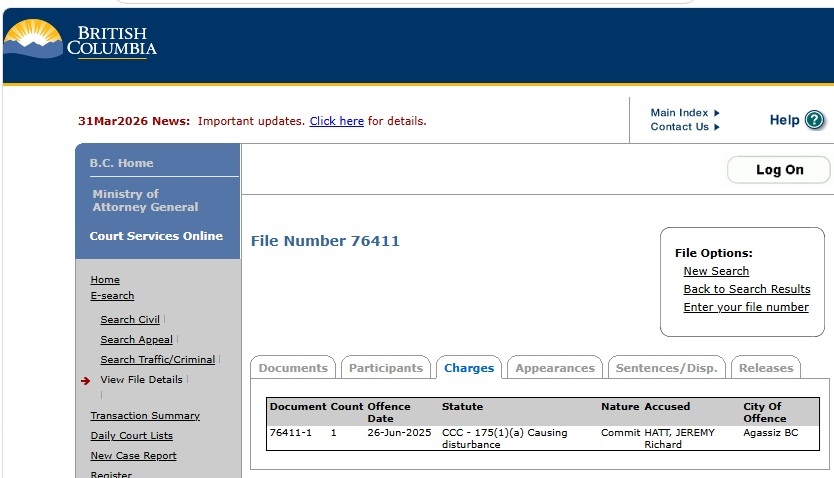Screen dimensions: 834x478
Task: Click city cell 'Agassiz BC'
Action: (x=770, y=433)
